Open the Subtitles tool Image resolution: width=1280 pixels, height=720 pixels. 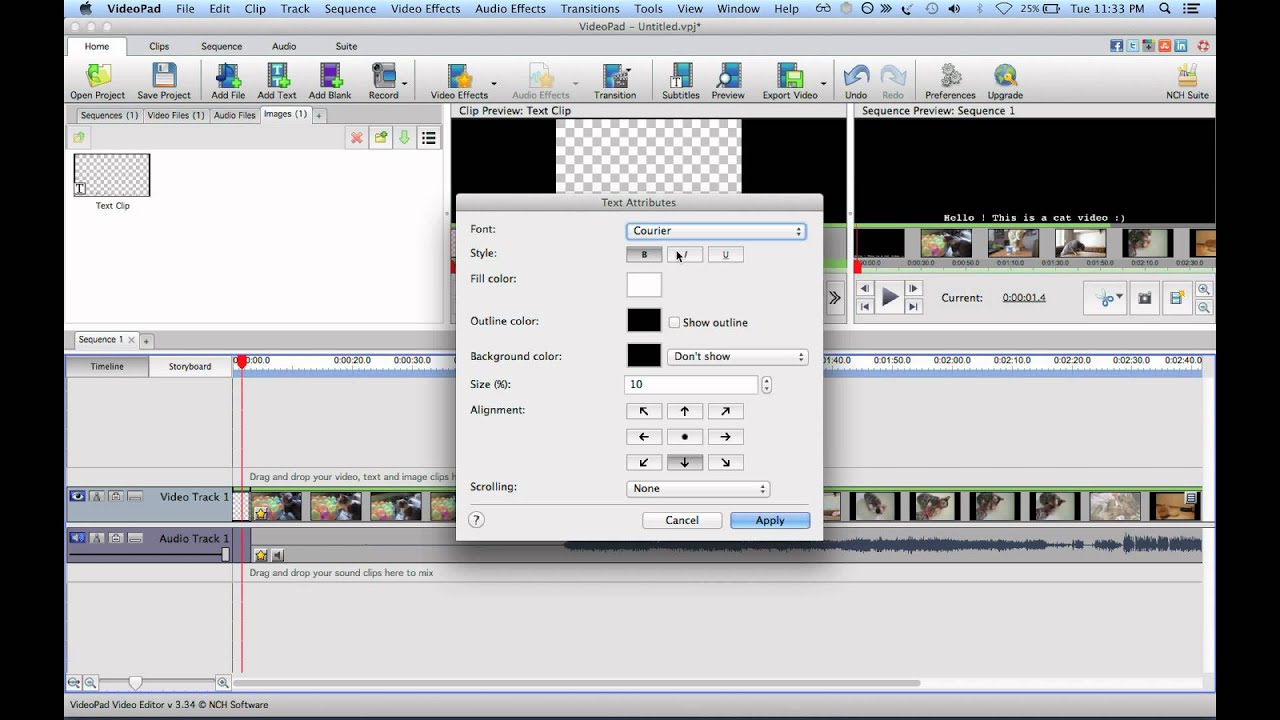[681, 82]
